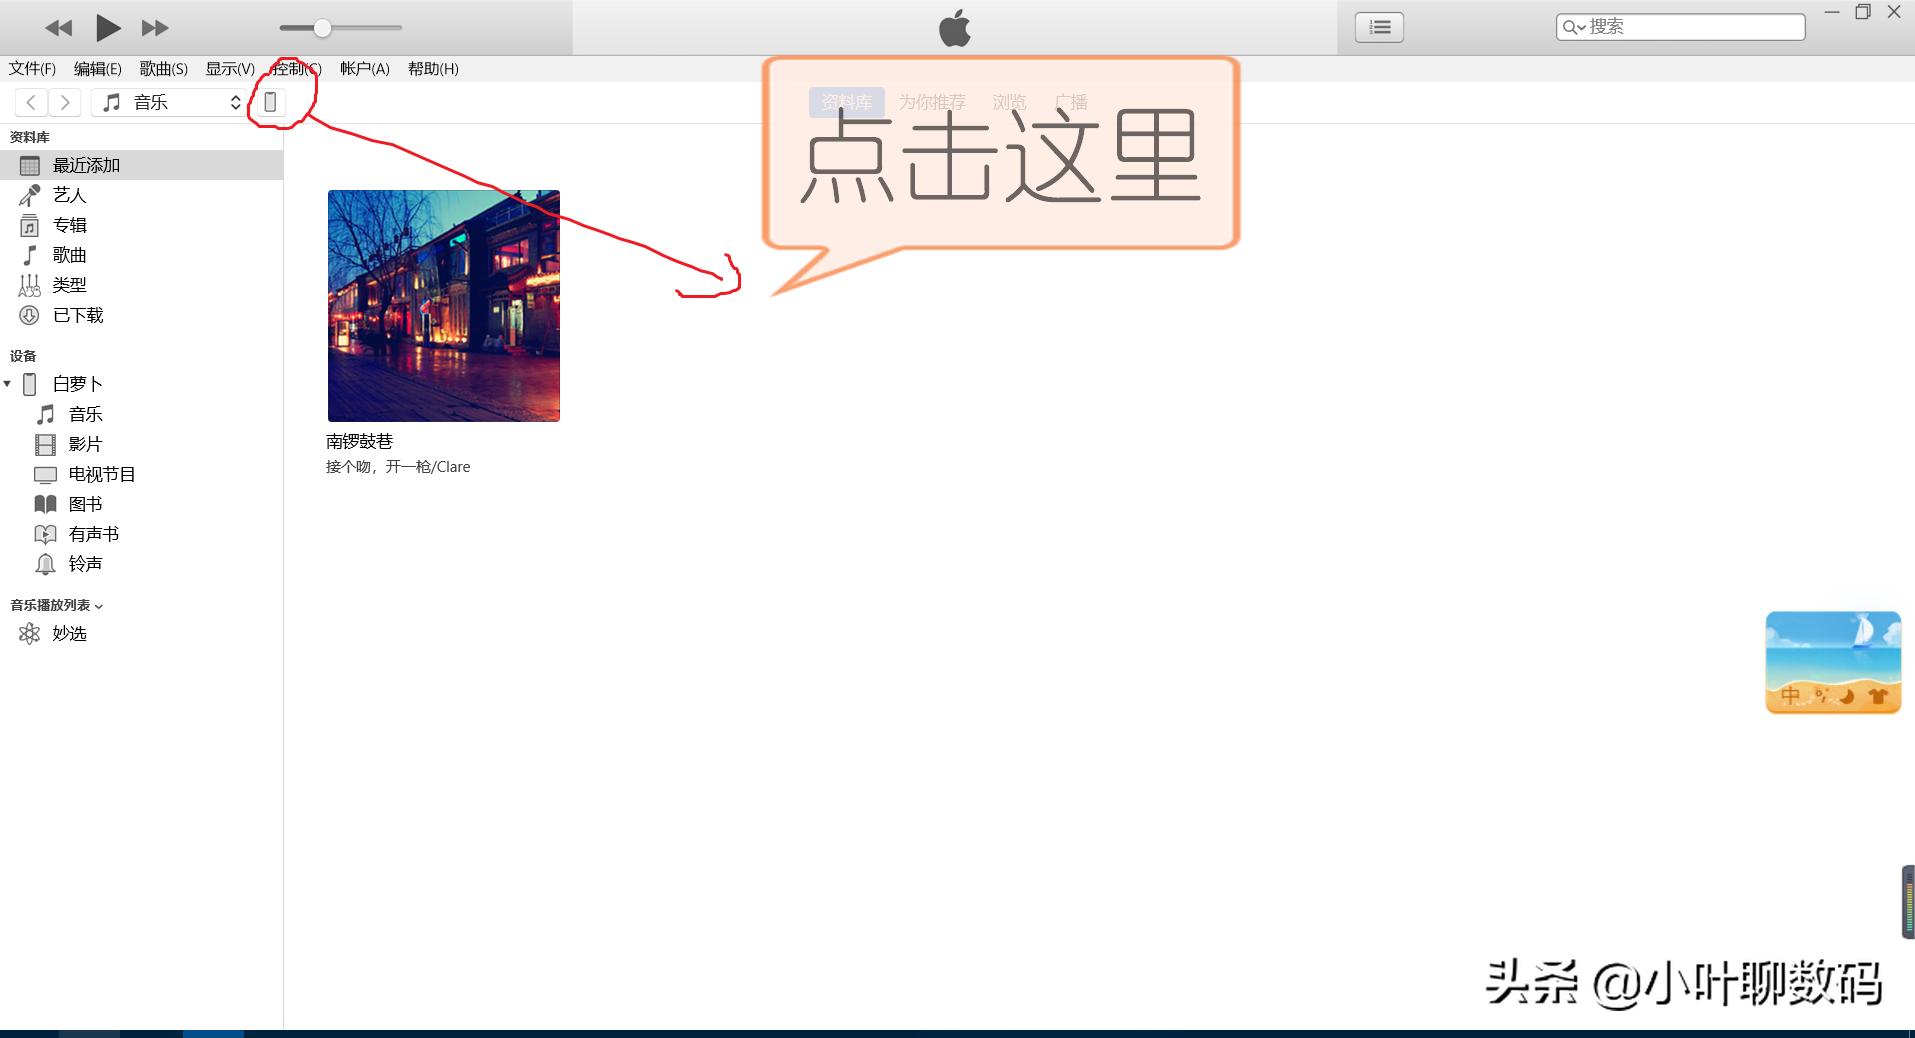1915x1038 pixels.
Task: Close the iTunes window
Action: pyautogui.click(x=1894, y=12)
